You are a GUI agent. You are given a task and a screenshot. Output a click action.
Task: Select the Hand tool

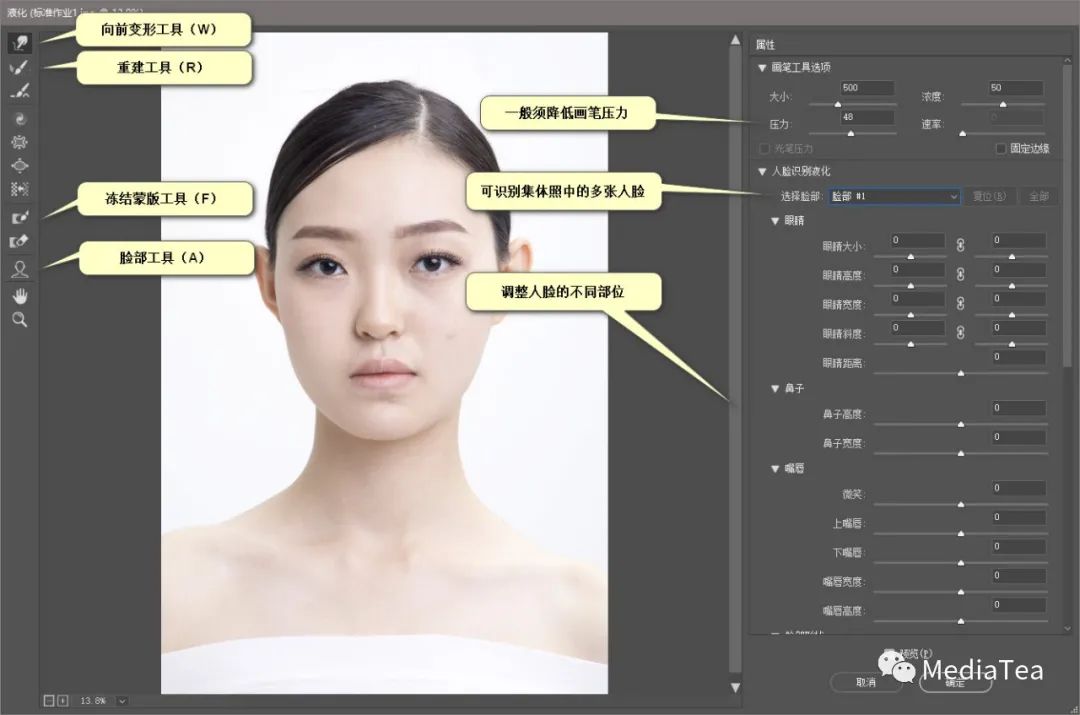pos(20,296)
